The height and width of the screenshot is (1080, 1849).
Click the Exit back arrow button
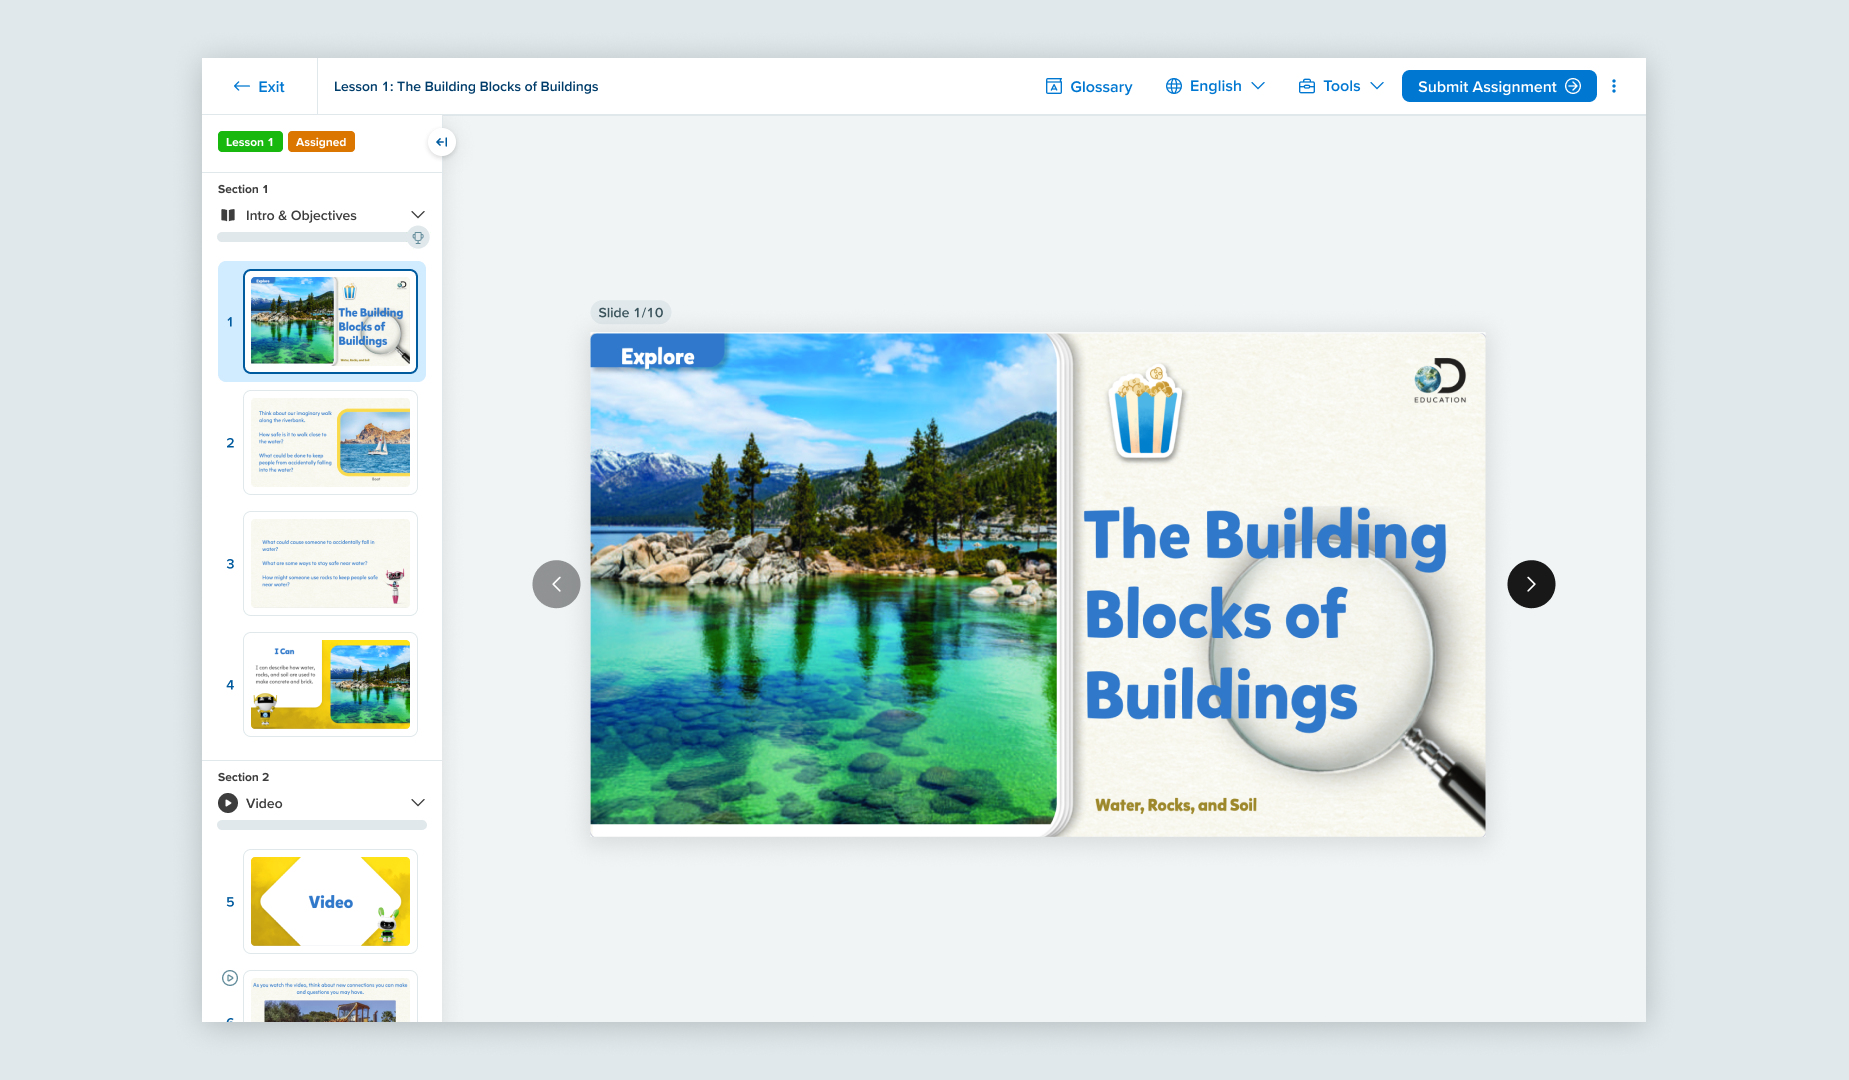(x=259, y=87)
